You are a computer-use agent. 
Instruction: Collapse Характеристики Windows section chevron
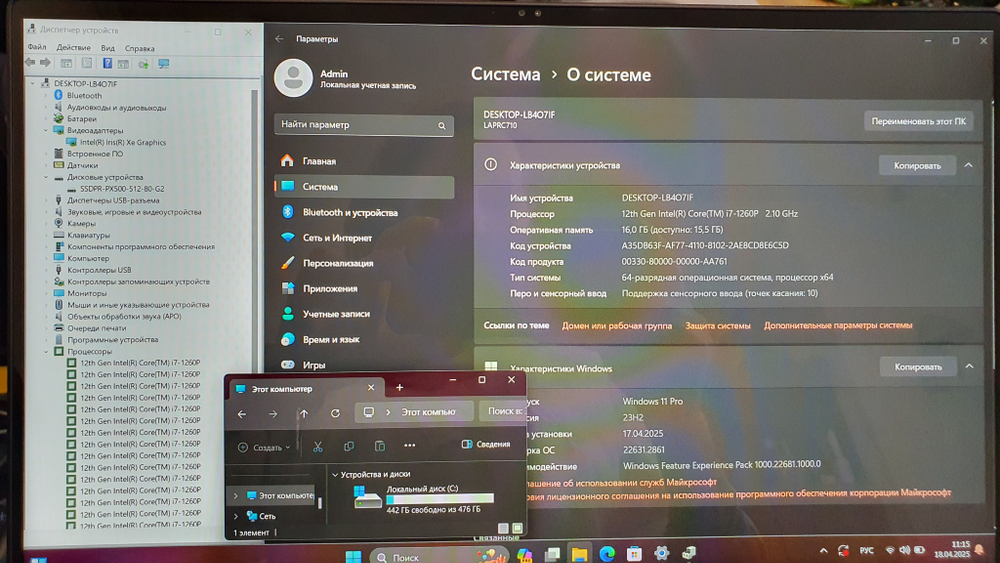click(x=969, y=366)
